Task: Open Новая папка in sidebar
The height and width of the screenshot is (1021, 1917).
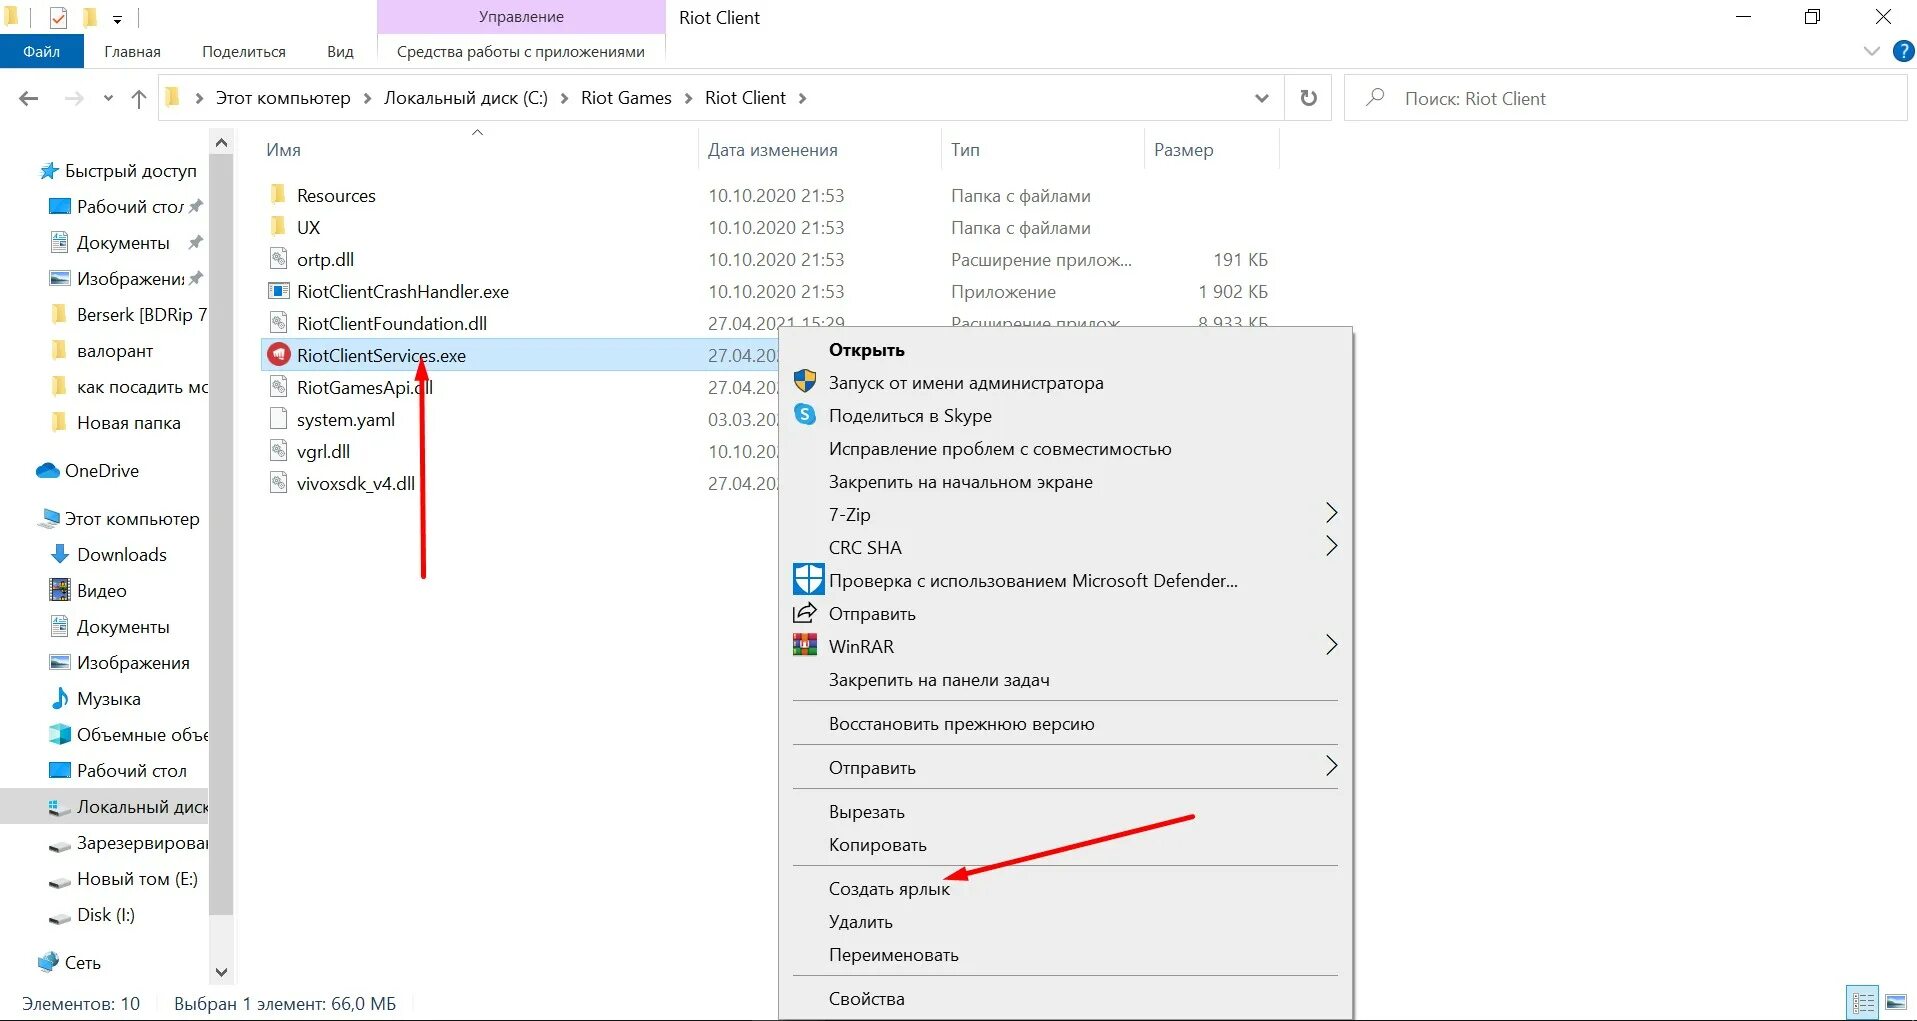Action: [x=129, y=423]
